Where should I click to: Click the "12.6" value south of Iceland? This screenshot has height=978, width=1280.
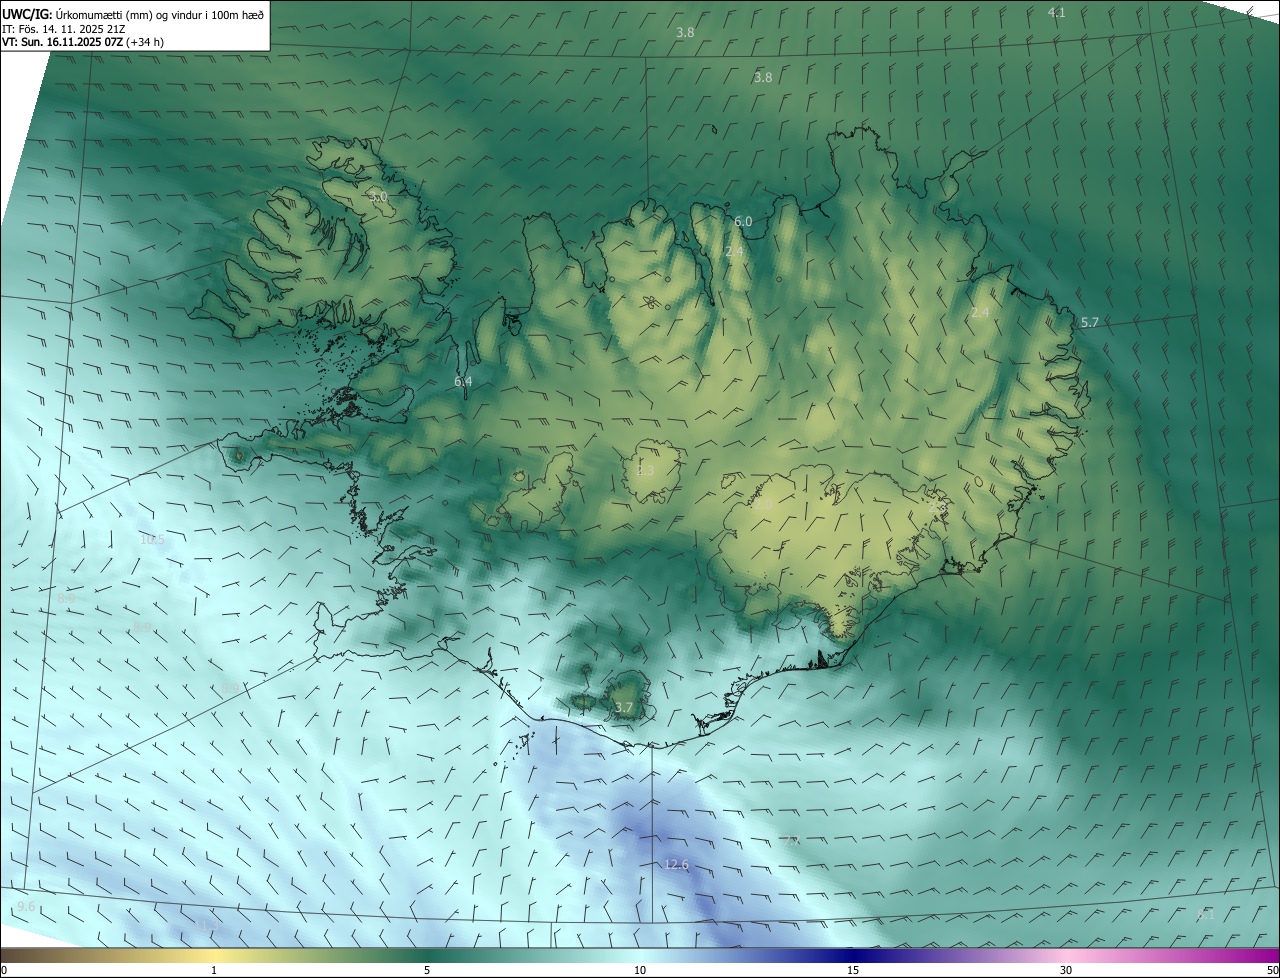(676, 864)
